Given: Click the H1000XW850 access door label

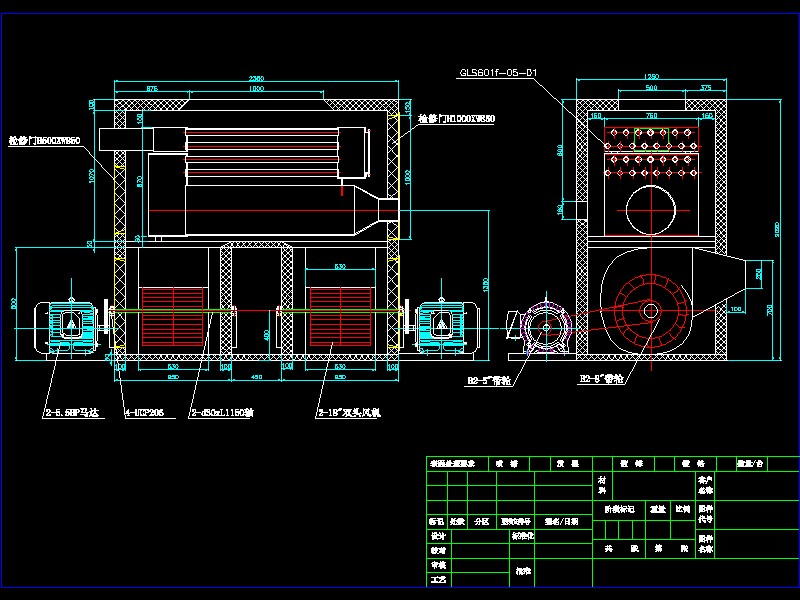Looking at the screenshot, I should click(456, 119).
